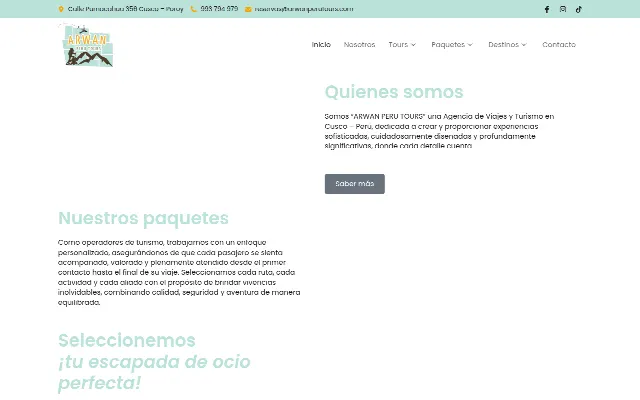
Task: Click the Nuestros paquetes heading
Action: (143, 218)
